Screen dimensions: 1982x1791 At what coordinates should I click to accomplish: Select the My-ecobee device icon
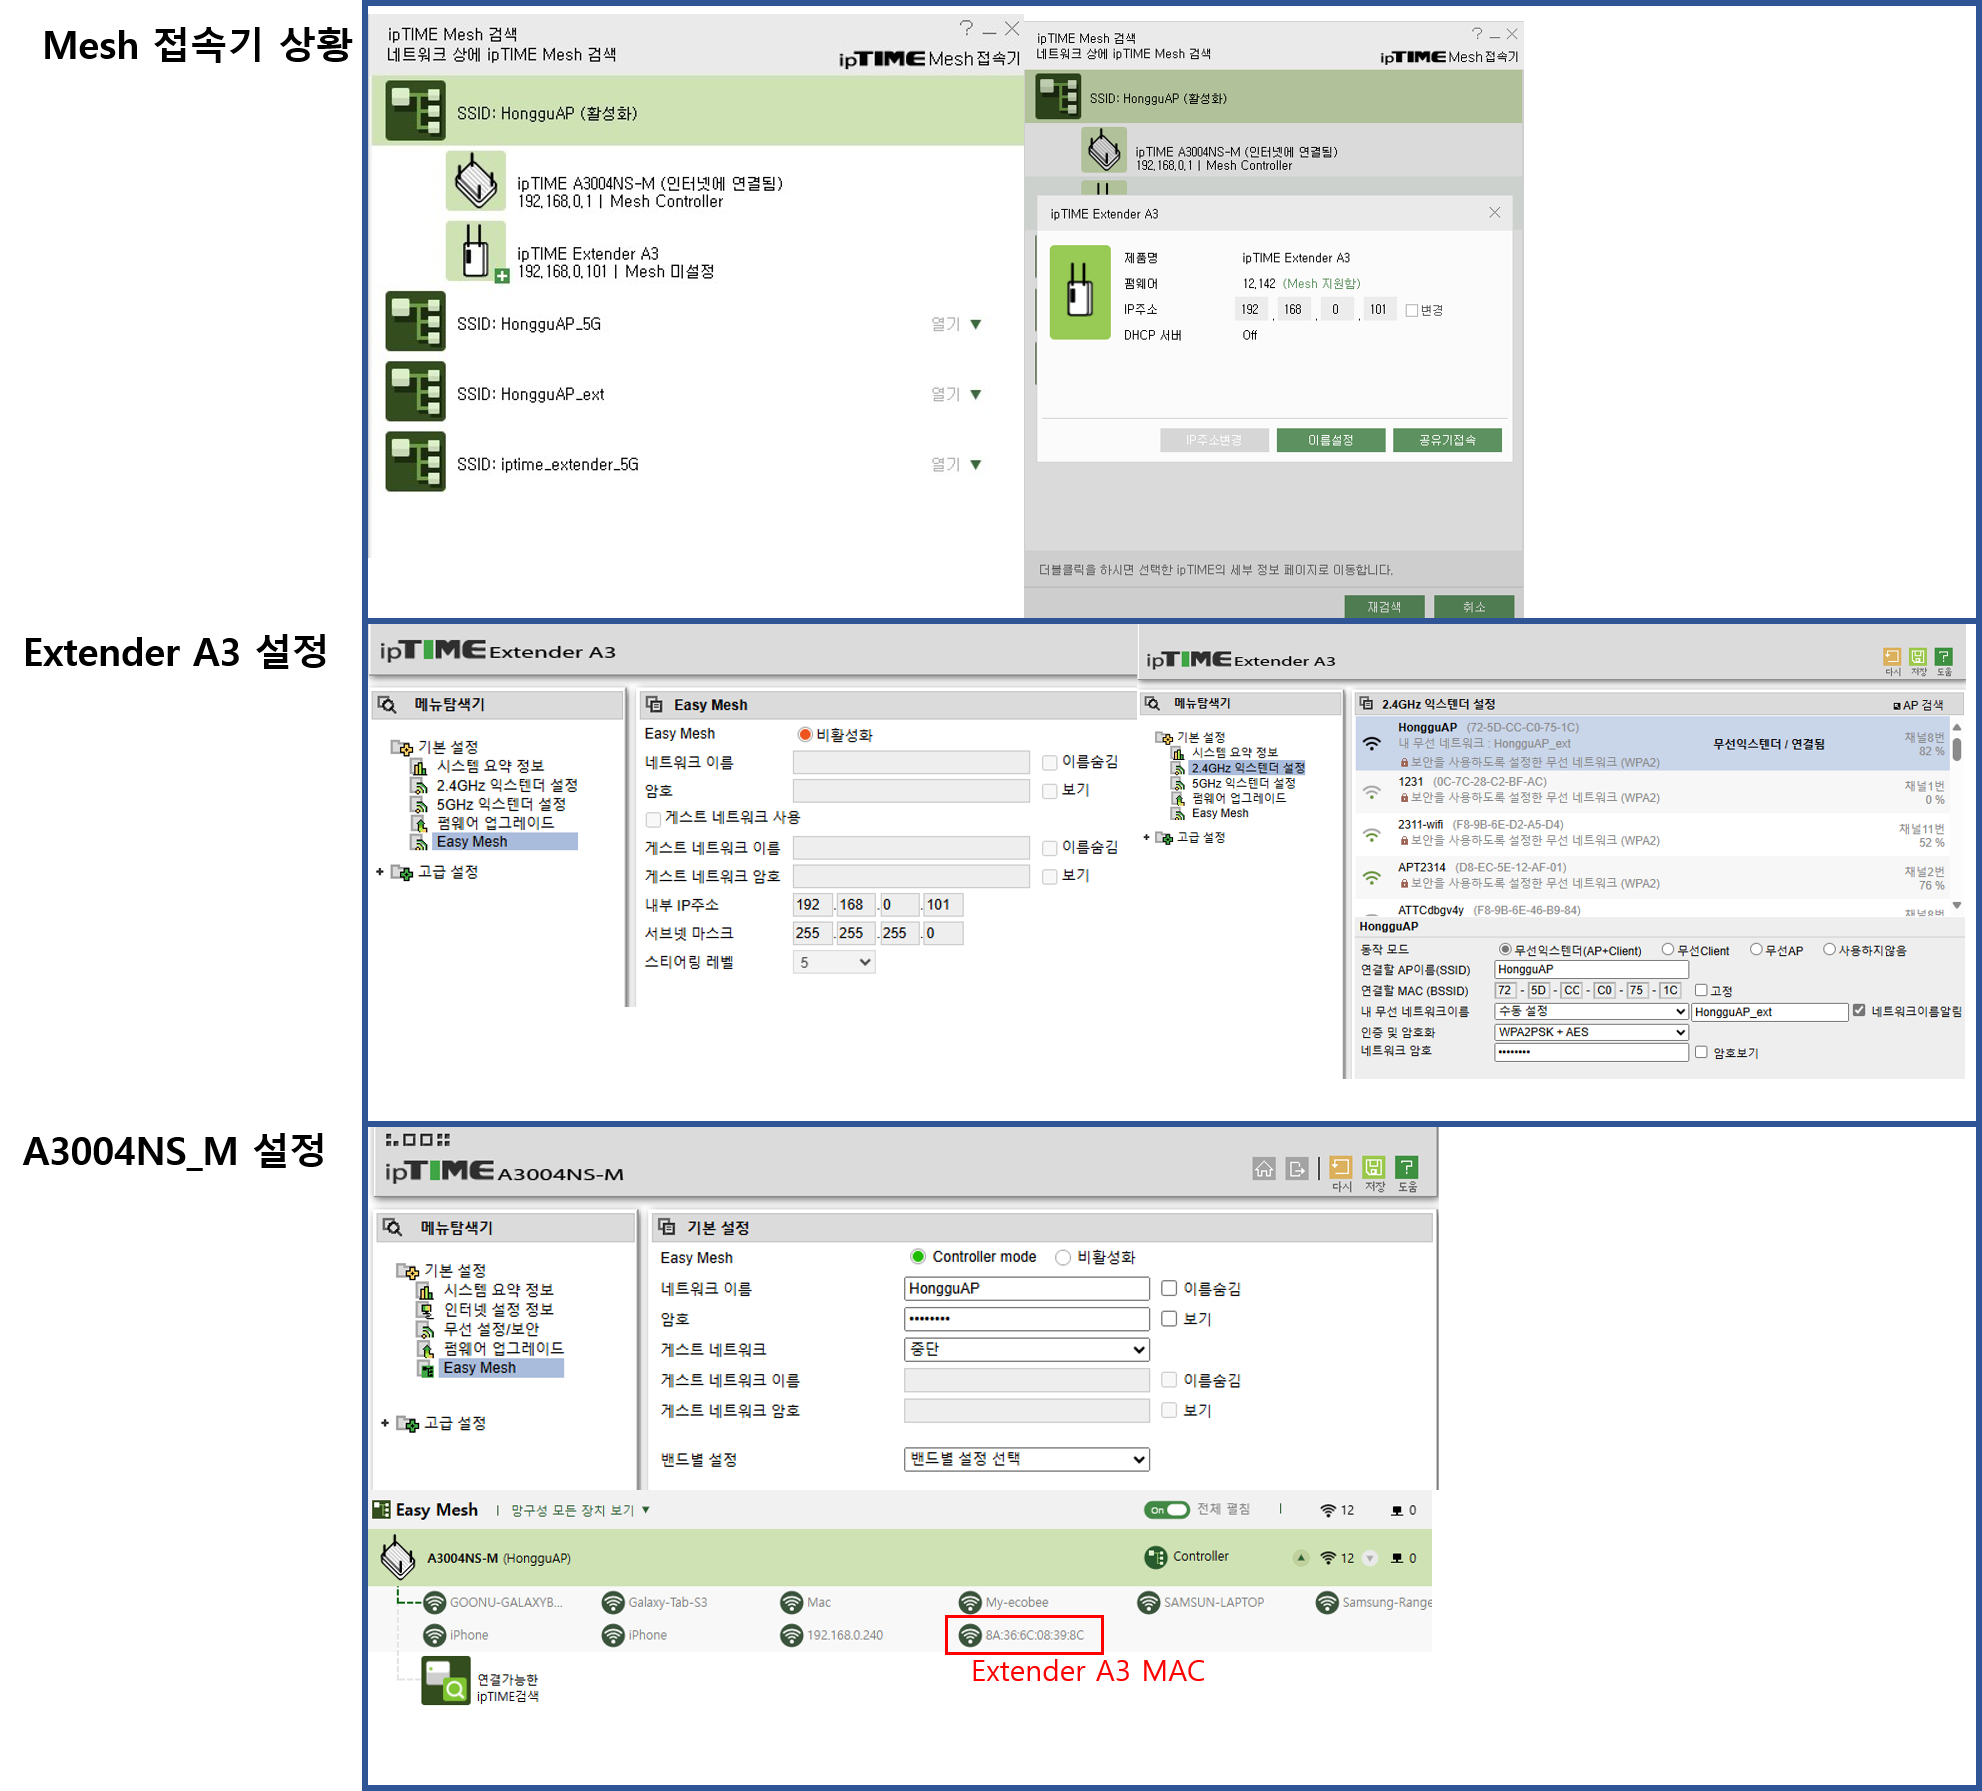(969, 1603)
